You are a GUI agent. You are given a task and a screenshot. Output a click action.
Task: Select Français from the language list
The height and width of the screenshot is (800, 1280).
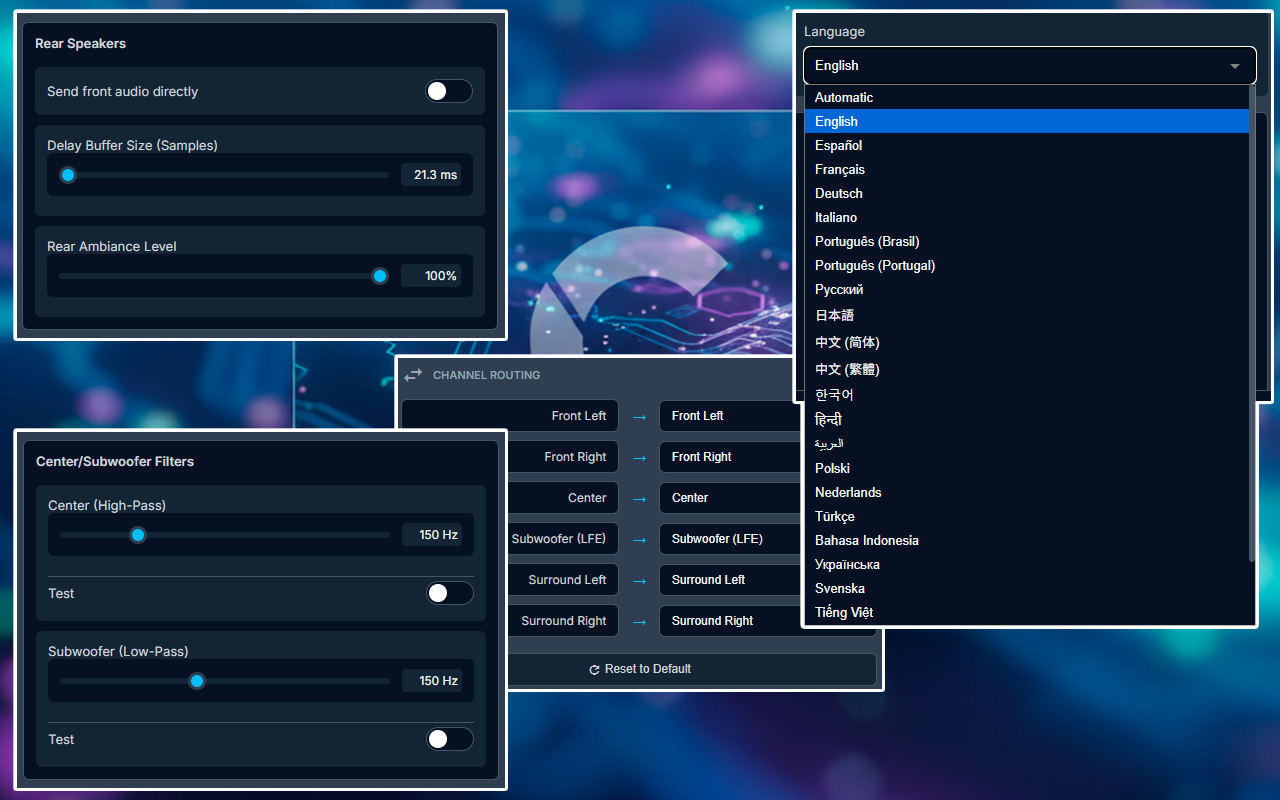point(840,170)
